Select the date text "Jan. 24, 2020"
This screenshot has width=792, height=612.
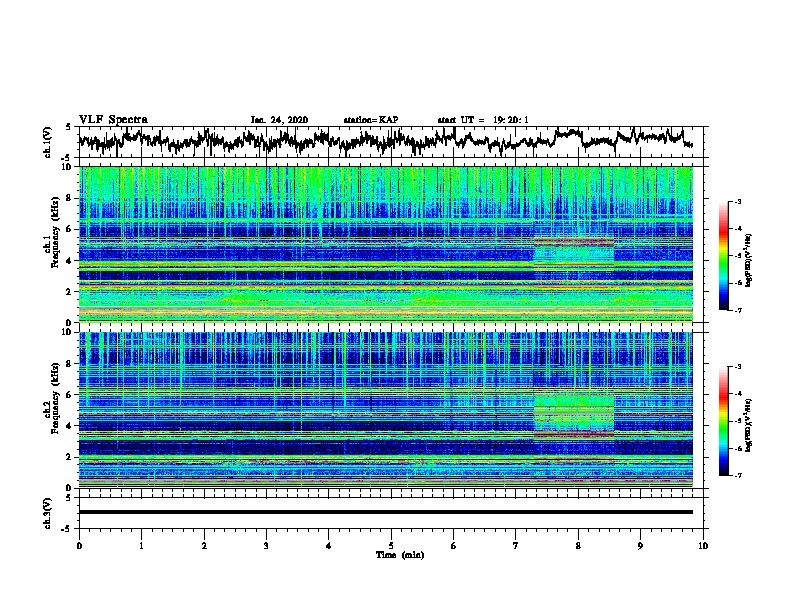pyautogui.click(x=279, y=120)
